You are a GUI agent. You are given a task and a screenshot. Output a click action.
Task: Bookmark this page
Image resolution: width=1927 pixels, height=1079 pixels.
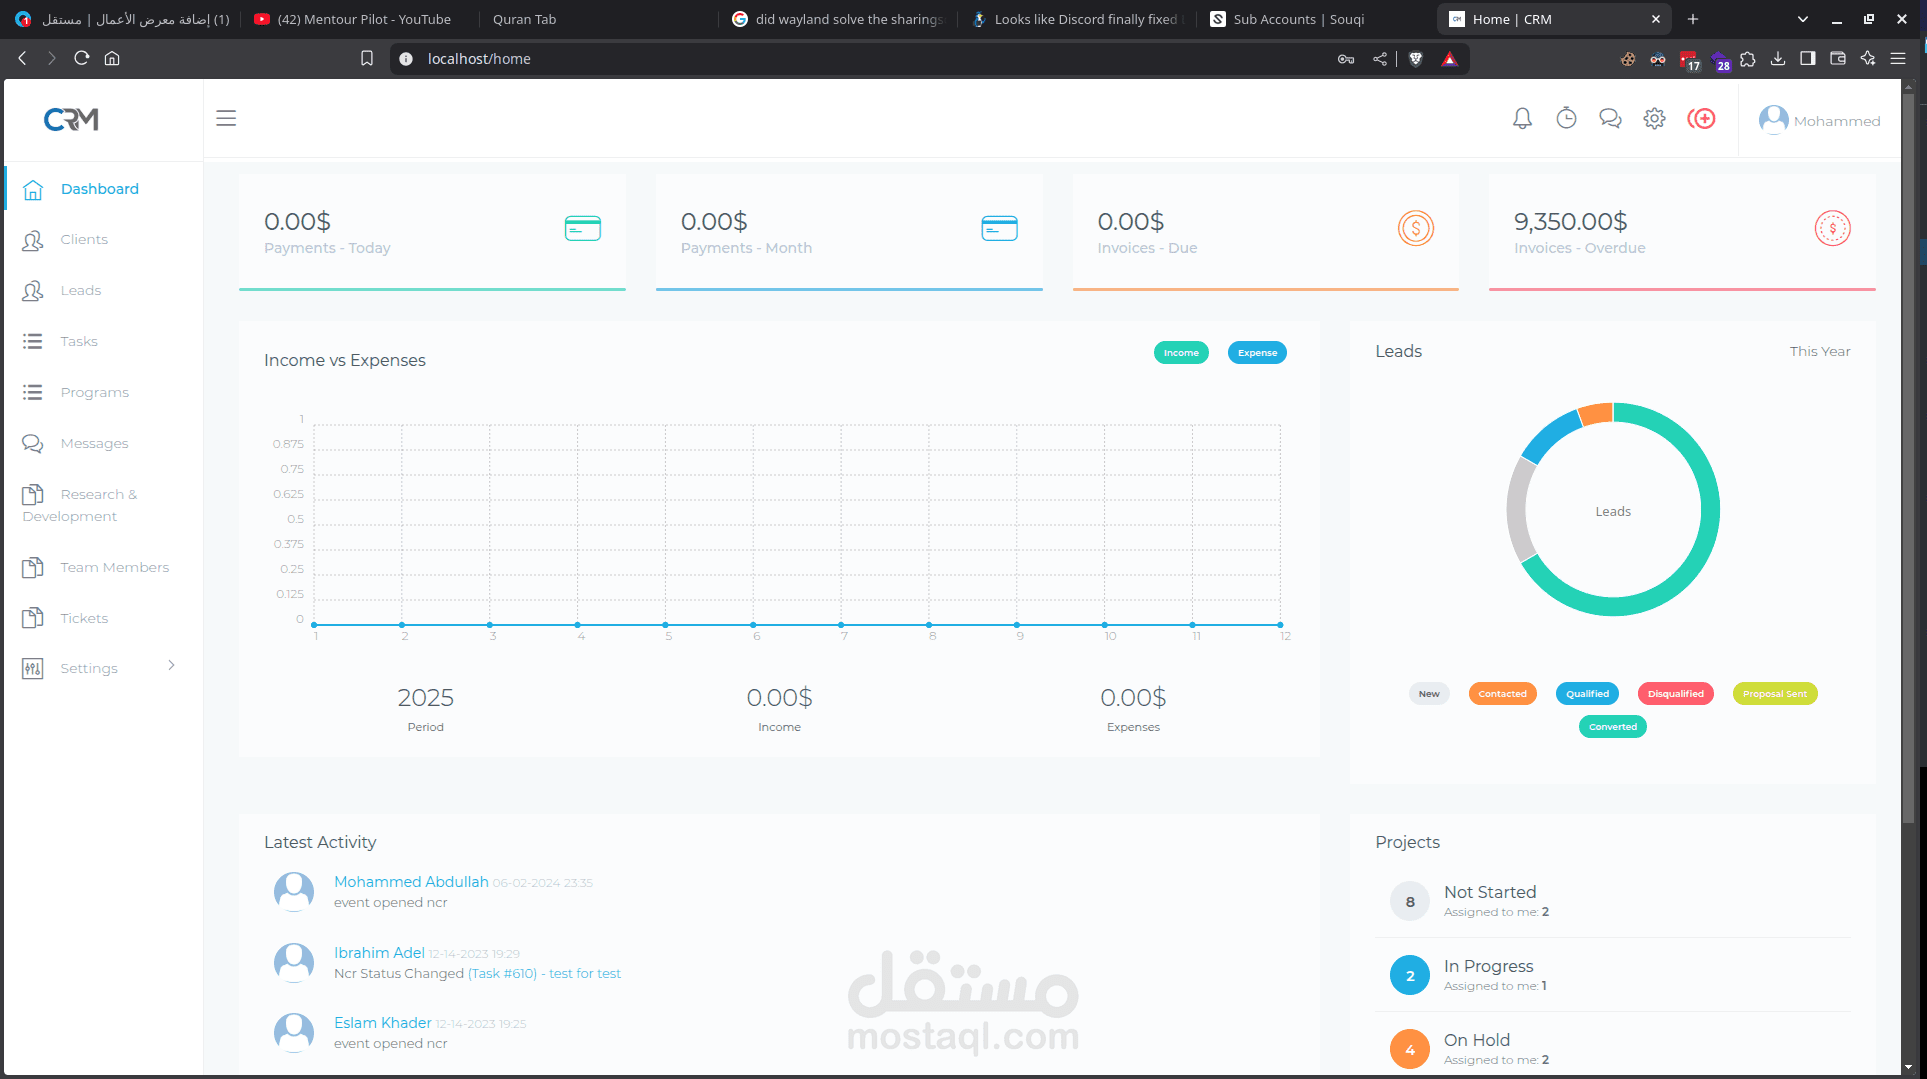point(367,58)
